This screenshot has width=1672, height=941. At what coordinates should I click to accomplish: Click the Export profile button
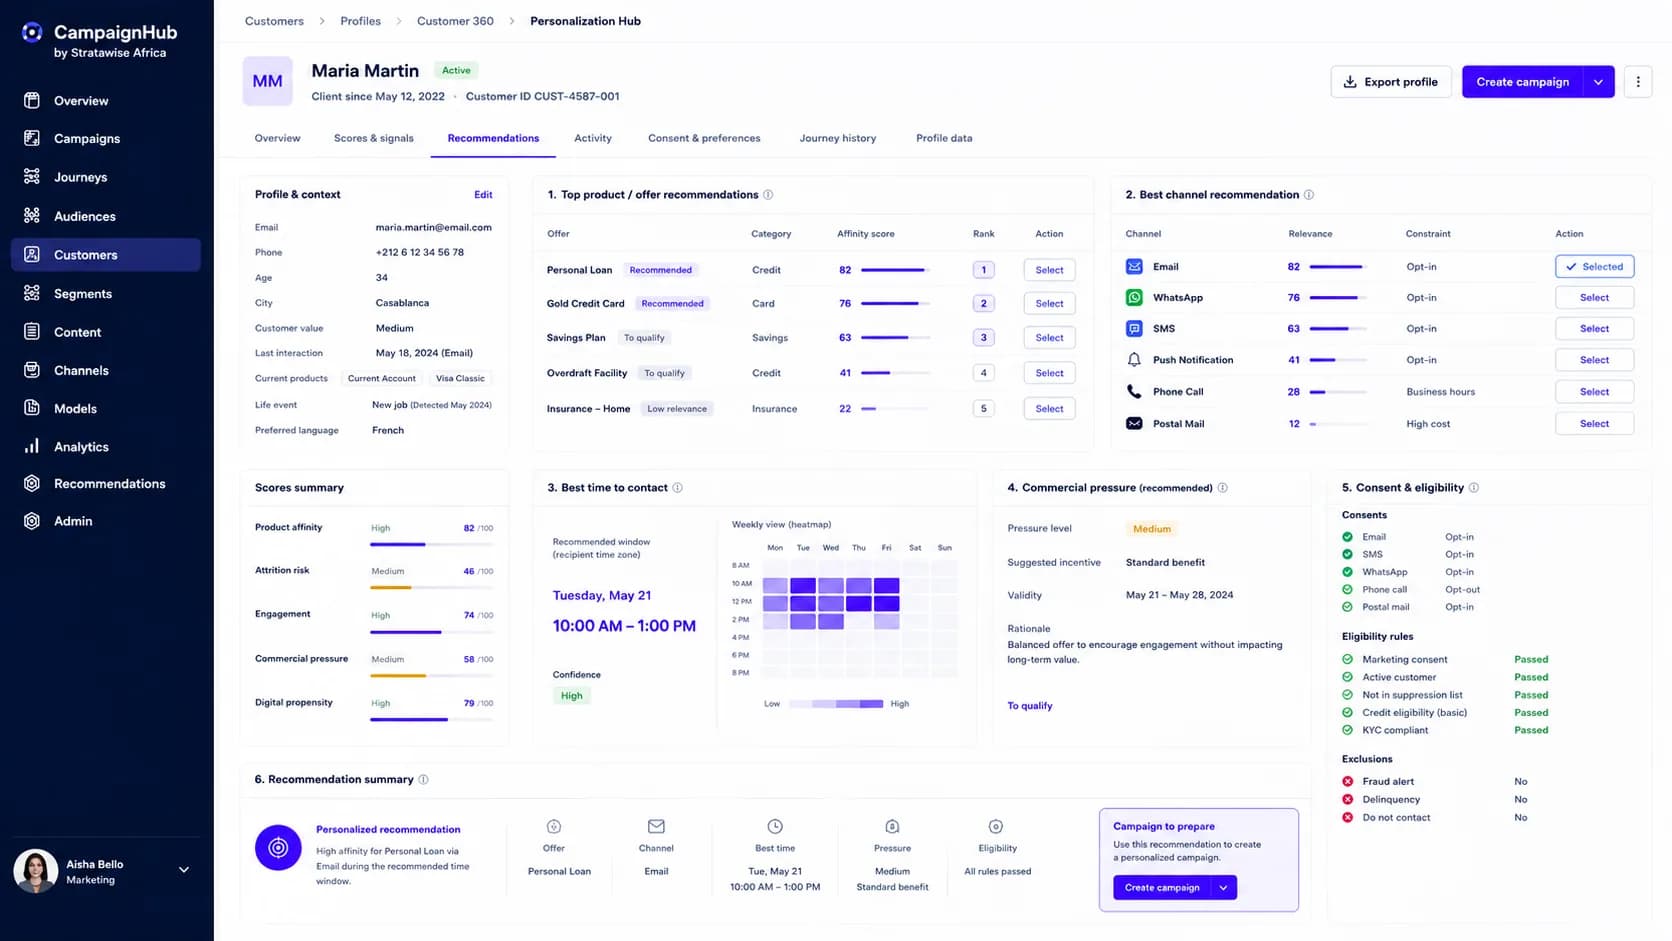1390,82
